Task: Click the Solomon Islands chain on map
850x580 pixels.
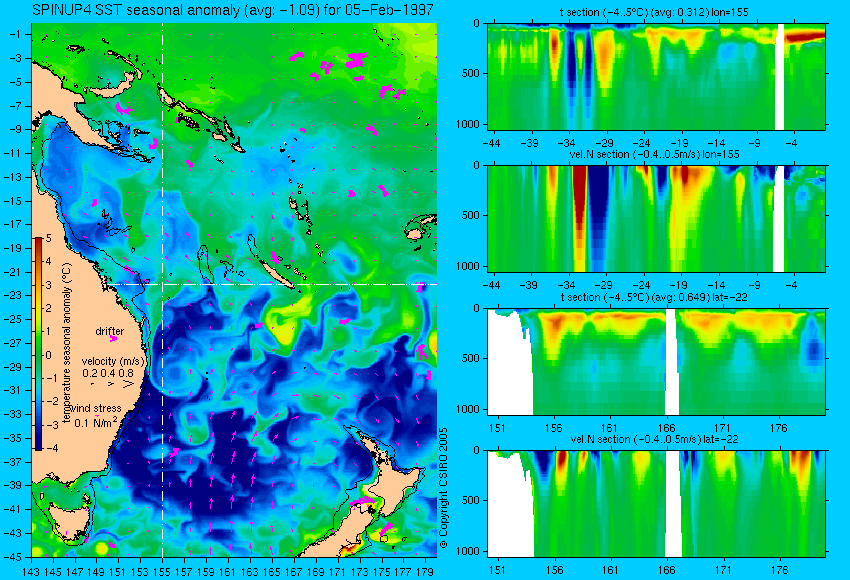Action: click(202, 115)
